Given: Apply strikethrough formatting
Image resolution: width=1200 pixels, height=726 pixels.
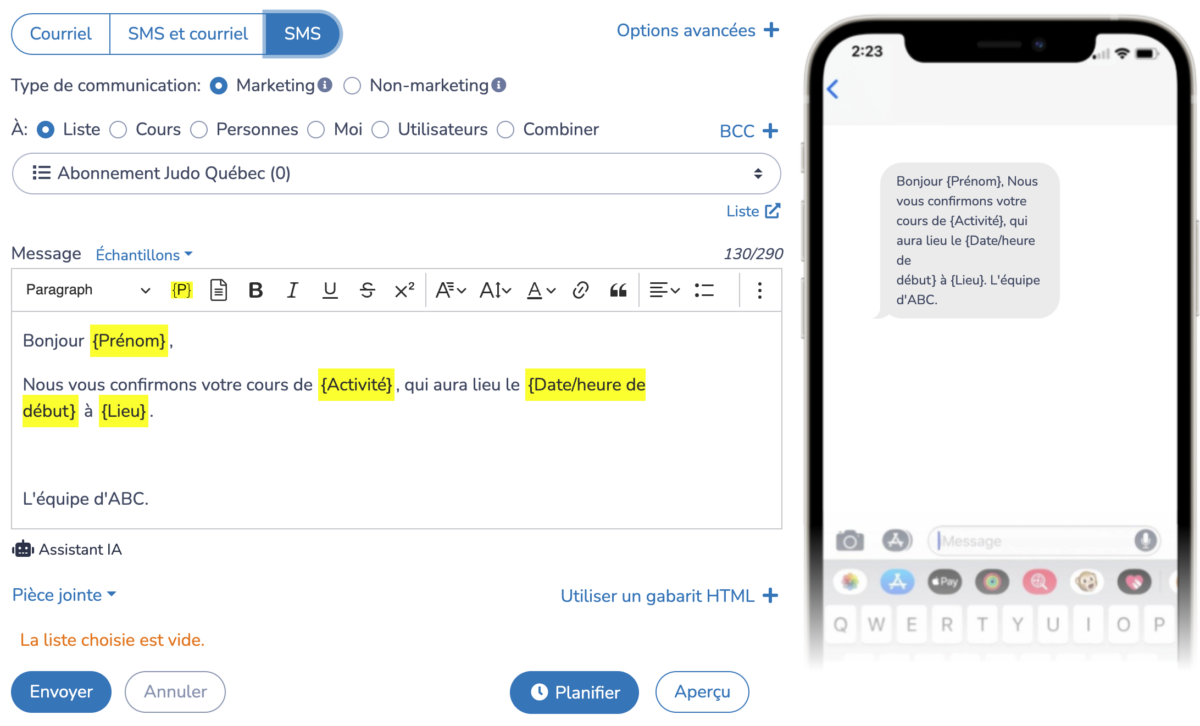Looking at the screenshot, I should coord(367,289).
